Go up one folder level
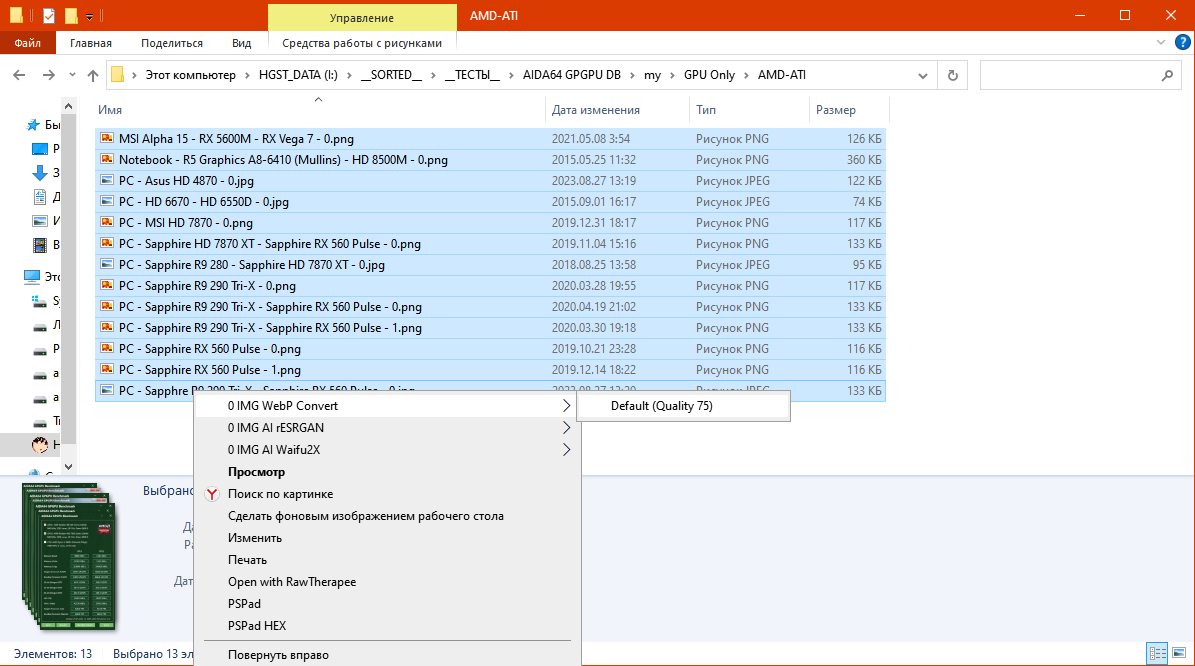Image resolution: width=1195 pixels, height=666 pixels. [93, 75]
